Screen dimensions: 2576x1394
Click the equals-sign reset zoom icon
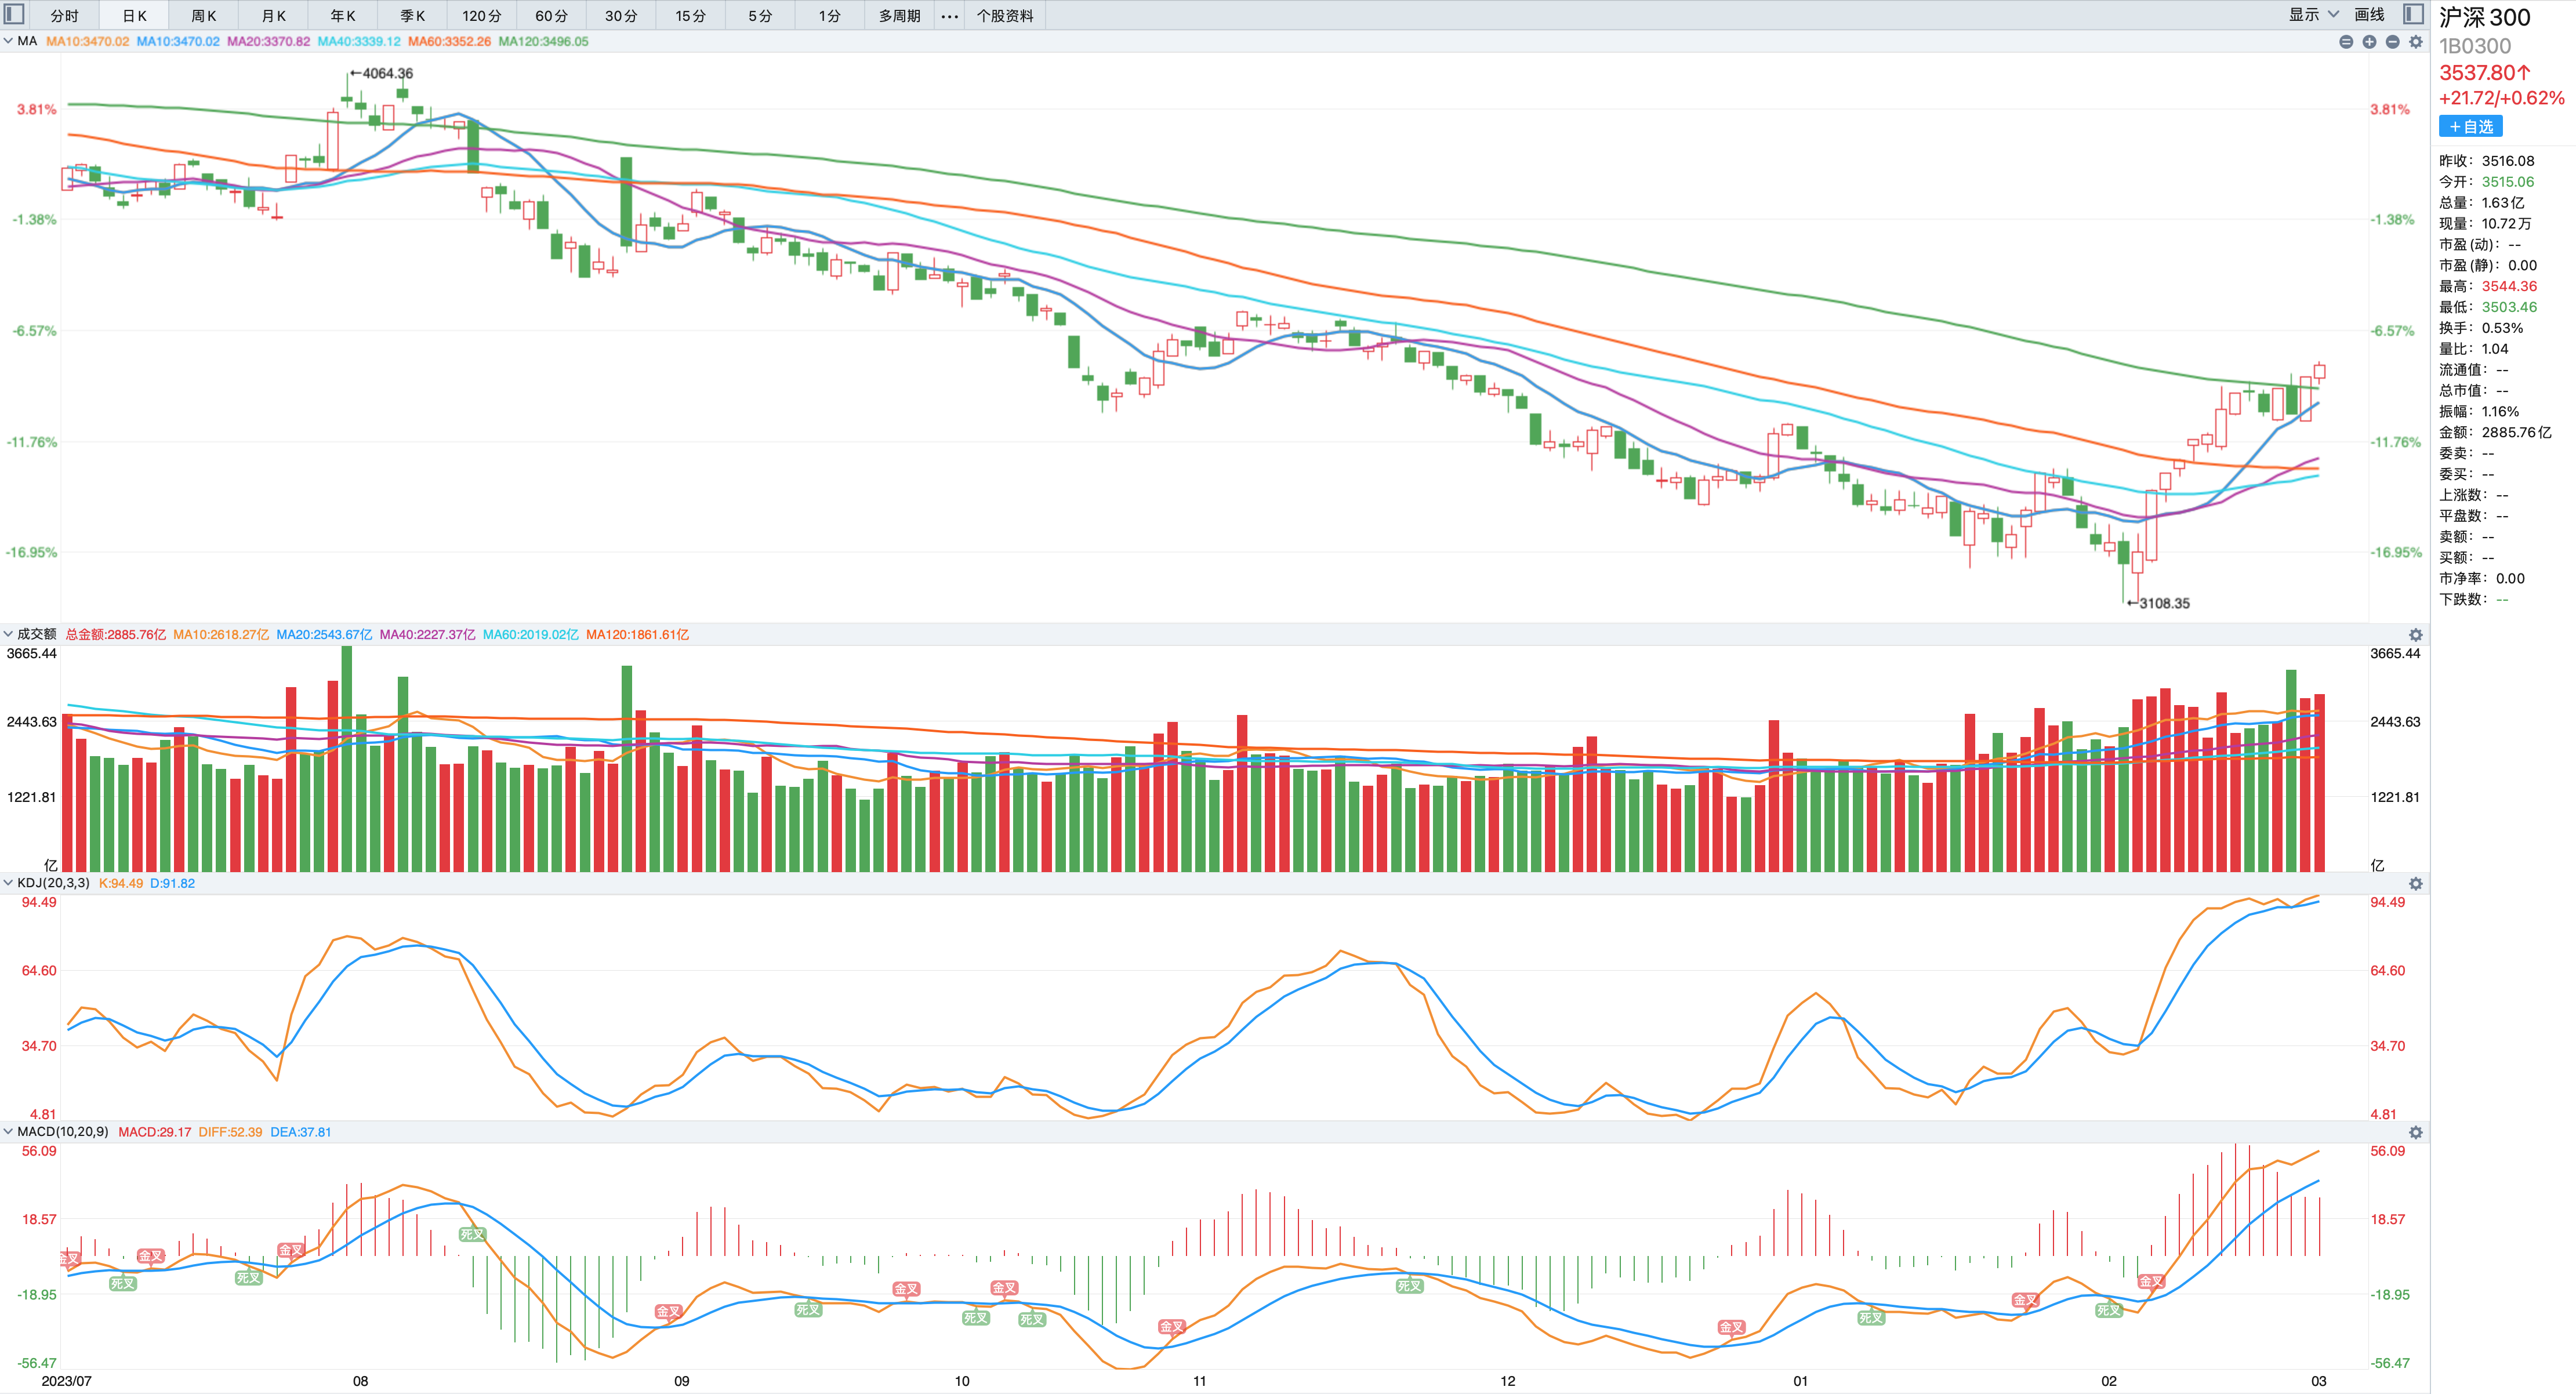[x=2346, y=41]
